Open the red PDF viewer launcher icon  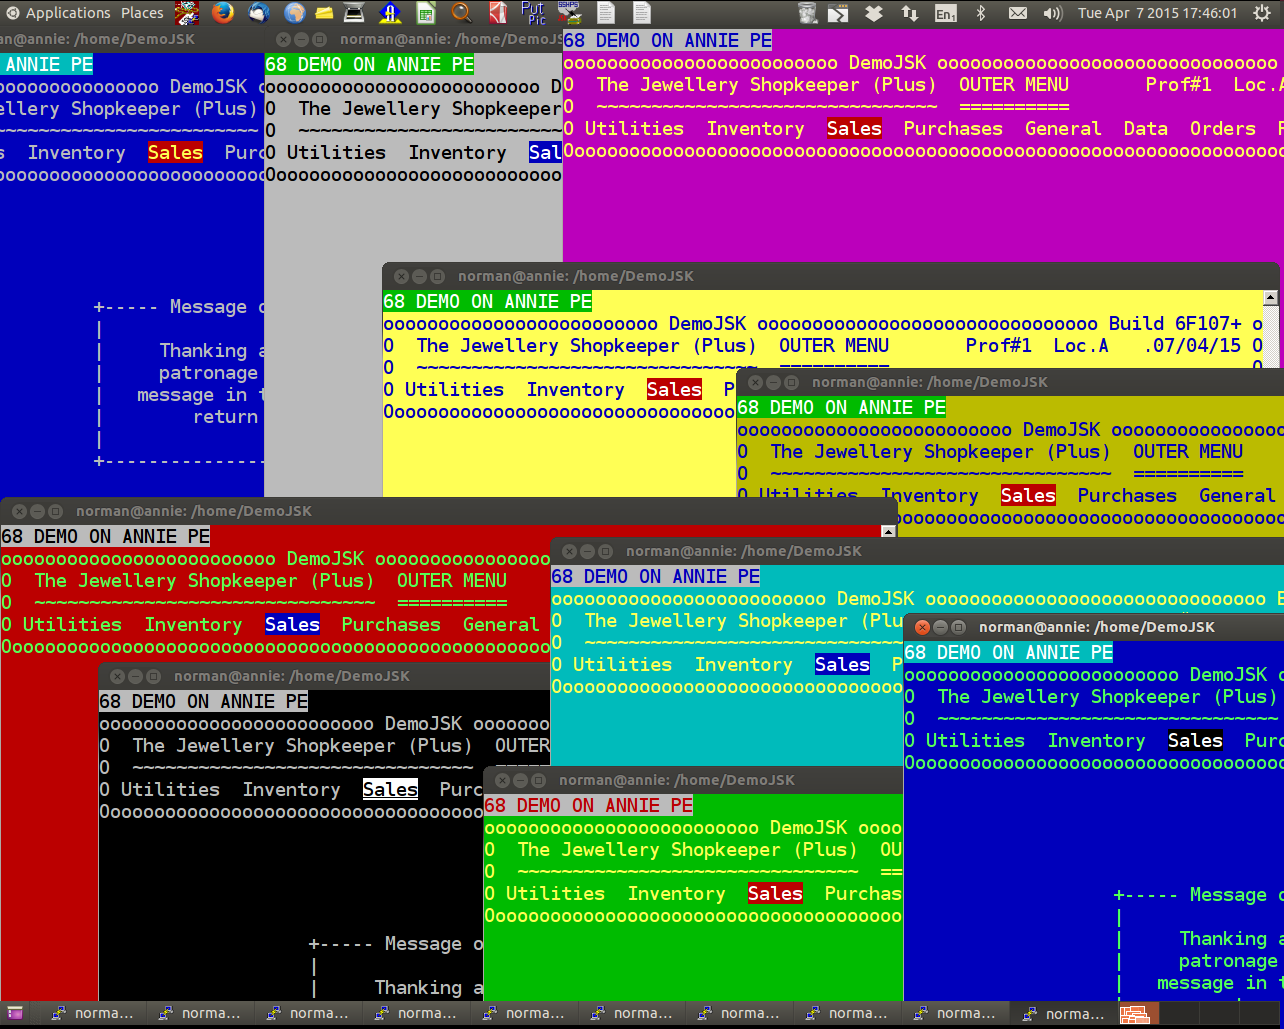point(498,13)
